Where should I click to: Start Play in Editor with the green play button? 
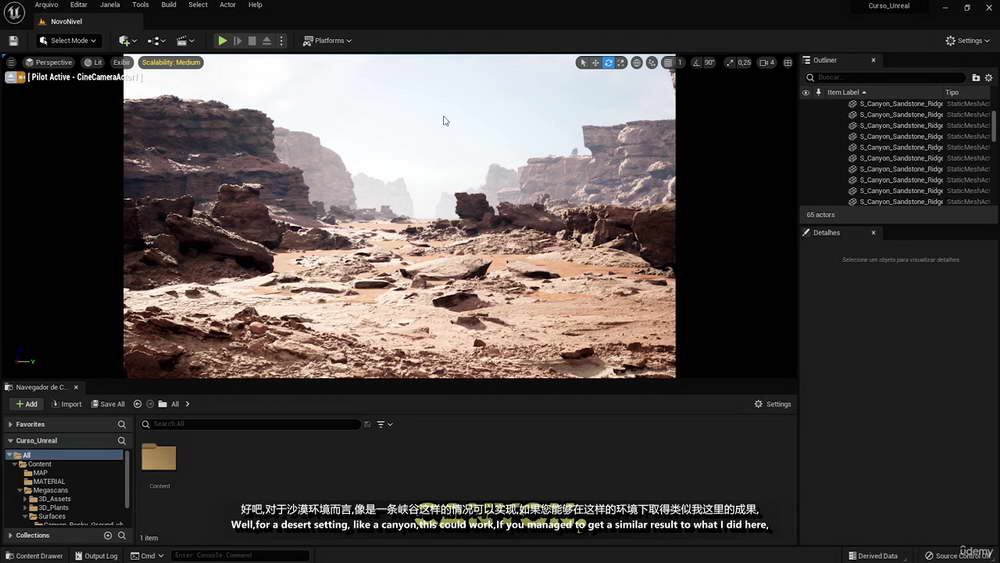223,41
